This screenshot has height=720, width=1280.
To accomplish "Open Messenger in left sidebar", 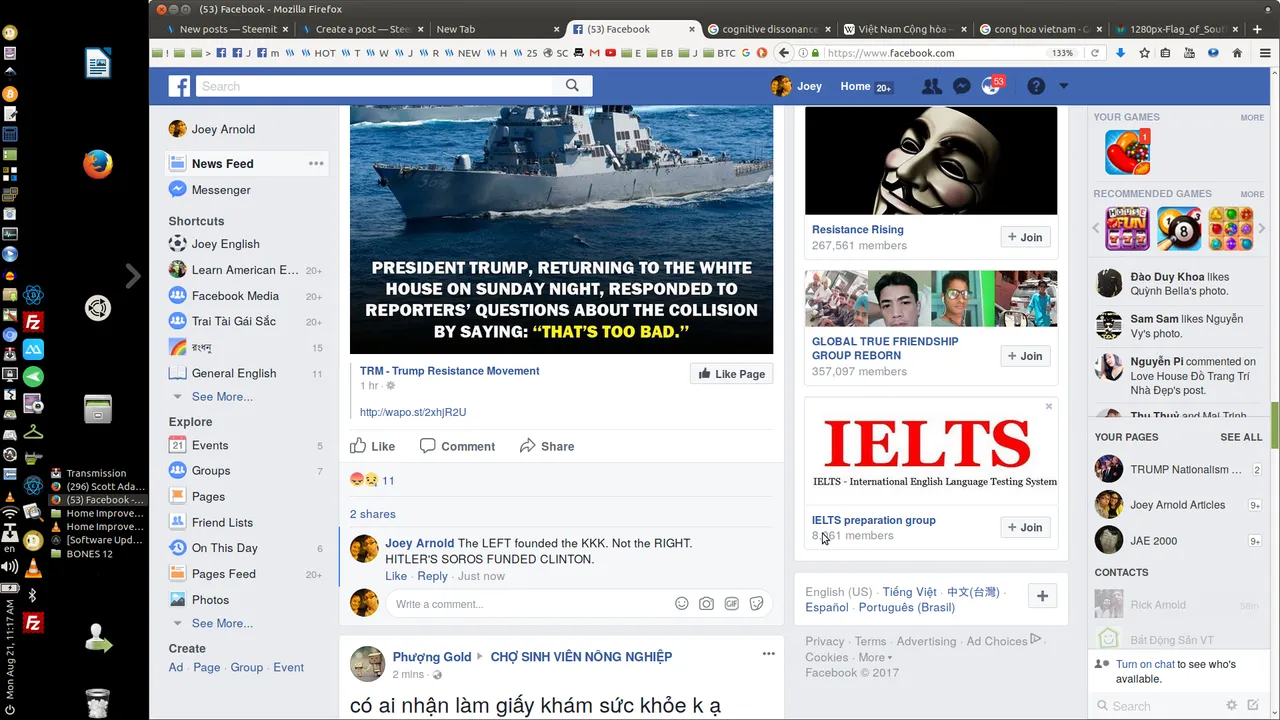I will (x=221, y=190).
